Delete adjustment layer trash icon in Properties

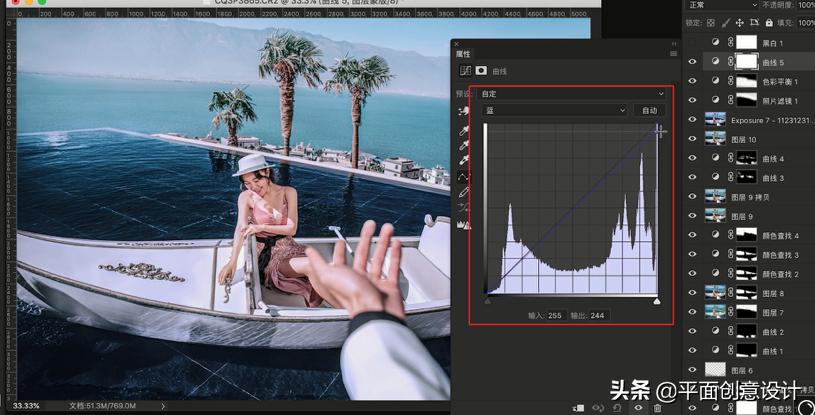tap(658, 408)
